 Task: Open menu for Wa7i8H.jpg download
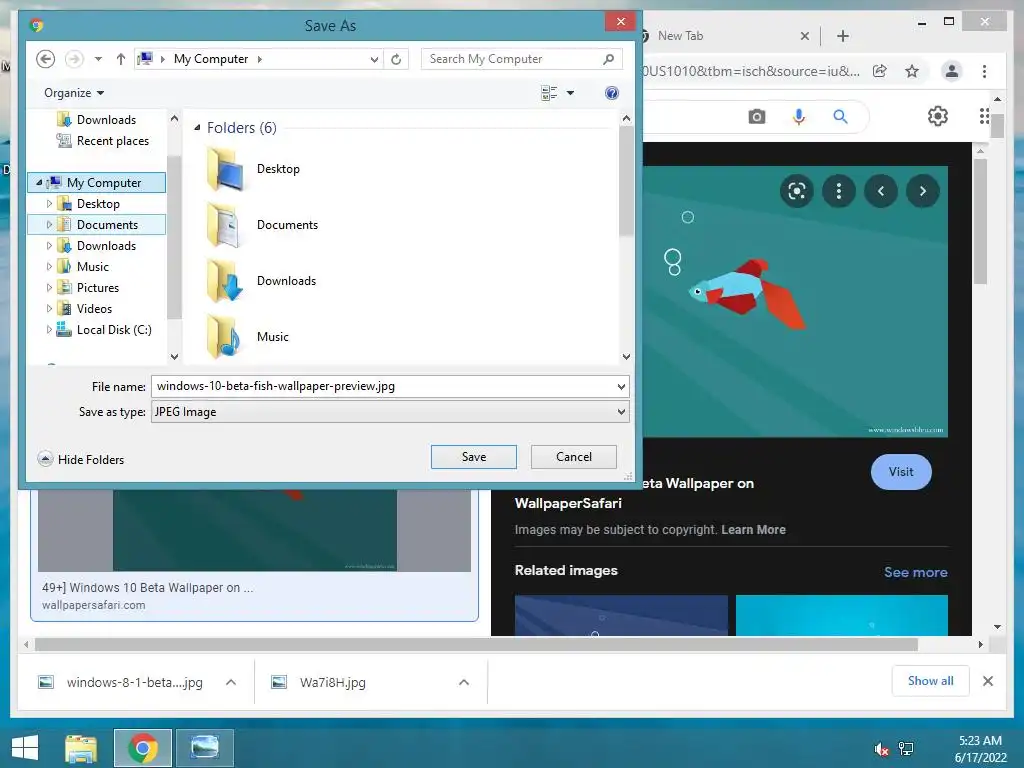[x=464, y=682]
